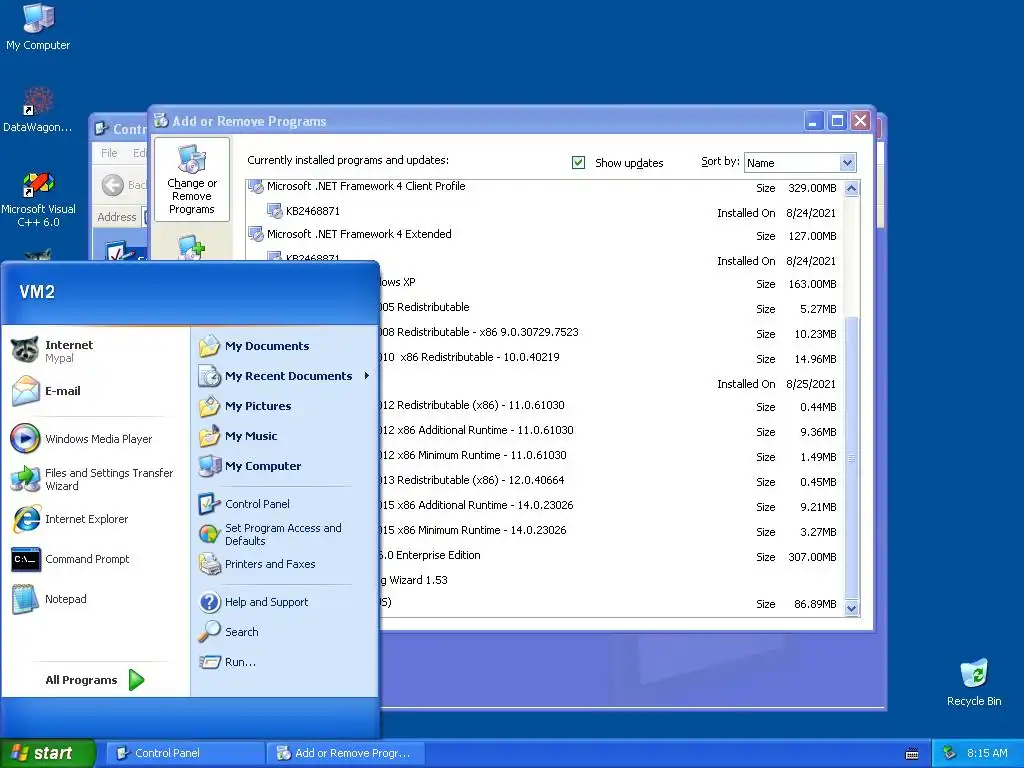The height and width of the screenshot is (768, 1024).
Task: Click the 8:15 AM taskbar clock
Action: (x=987, y=753)
